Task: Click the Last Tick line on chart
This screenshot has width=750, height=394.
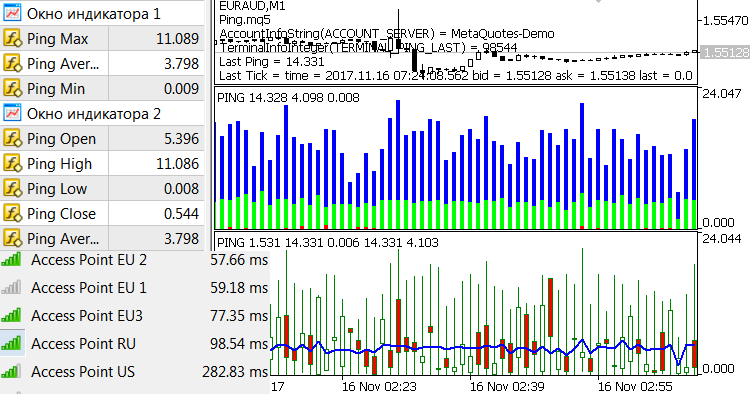Action: point(455,76)
